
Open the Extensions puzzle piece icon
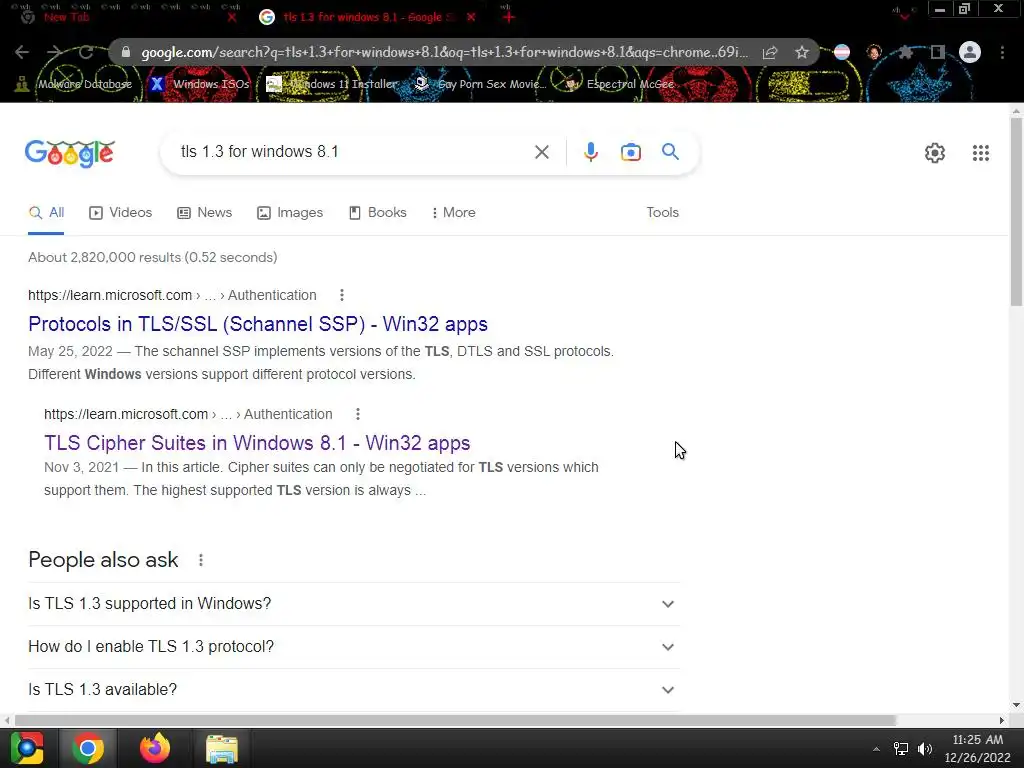coord(905,52)
